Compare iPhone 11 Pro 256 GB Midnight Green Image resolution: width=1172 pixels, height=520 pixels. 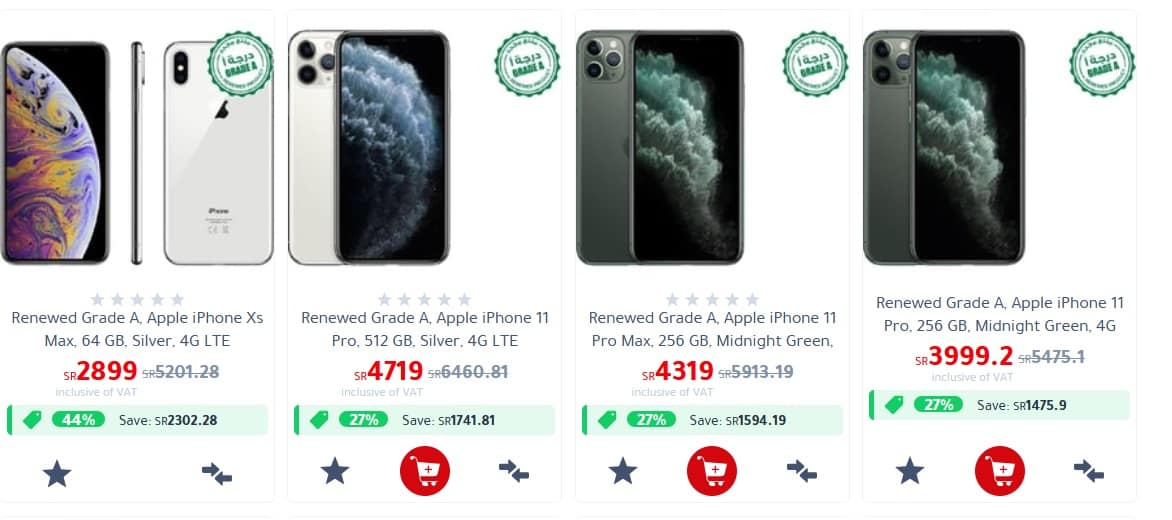click(x=1088, y=471)
